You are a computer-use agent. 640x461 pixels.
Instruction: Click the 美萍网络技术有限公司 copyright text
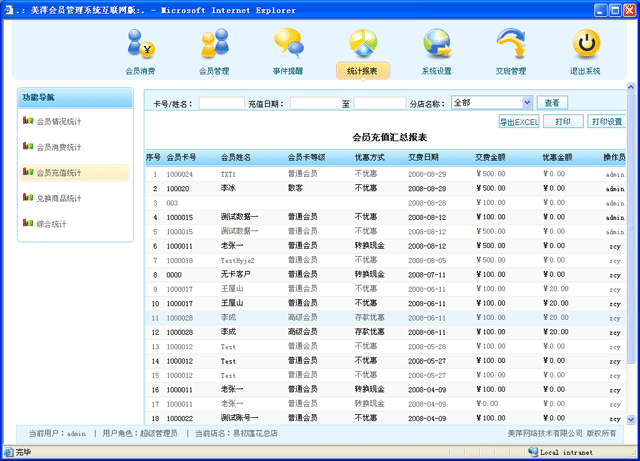pyautogui.click(x=562, y=434)
